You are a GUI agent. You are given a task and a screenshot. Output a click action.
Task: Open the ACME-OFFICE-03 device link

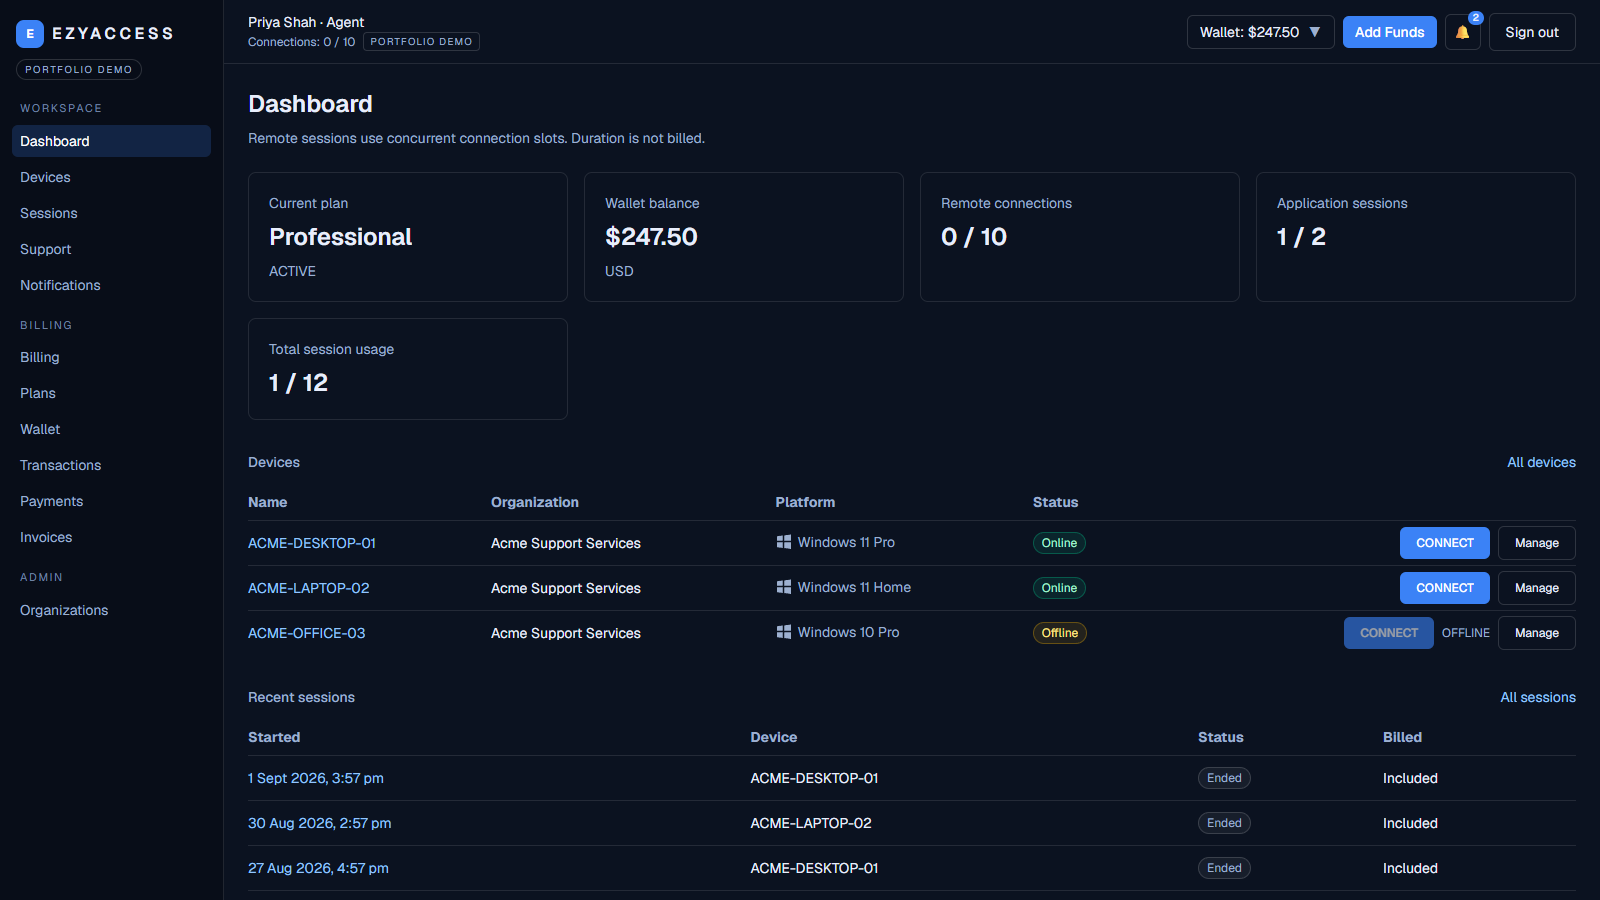[307, 633]
